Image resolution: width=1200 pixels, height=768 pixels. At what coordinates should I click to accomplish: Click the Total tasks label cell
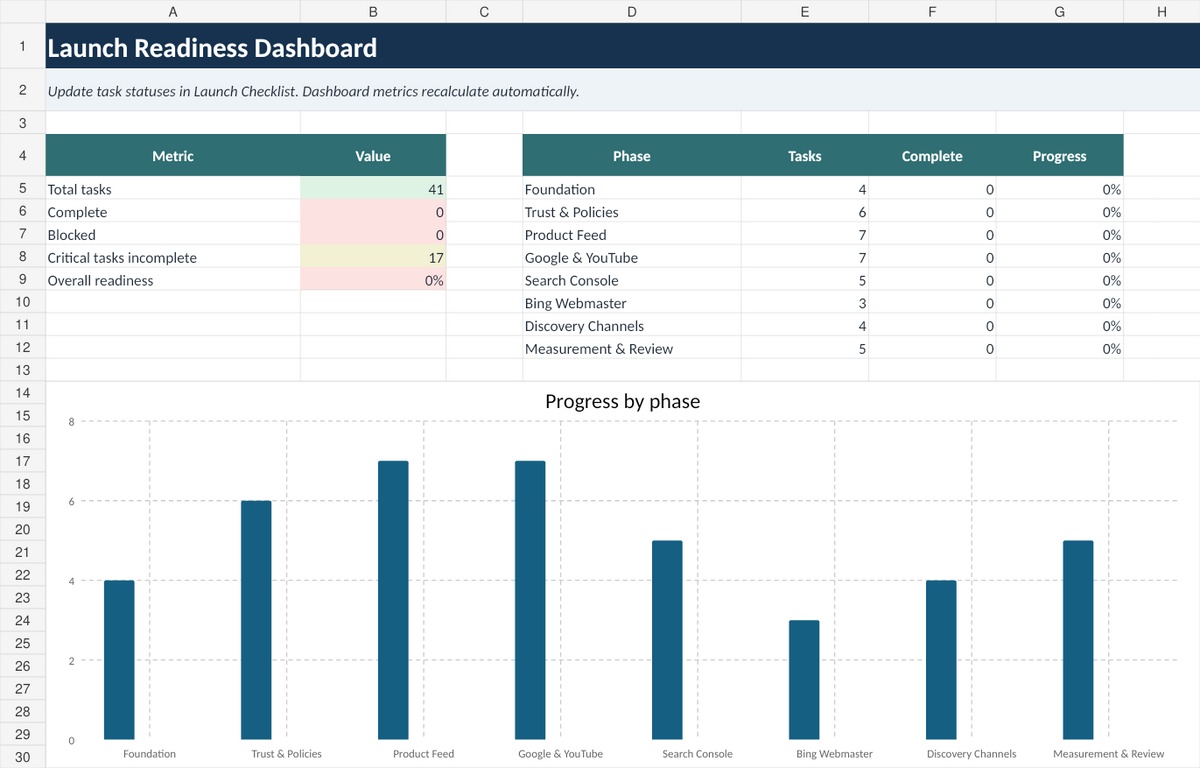[173, 189]
